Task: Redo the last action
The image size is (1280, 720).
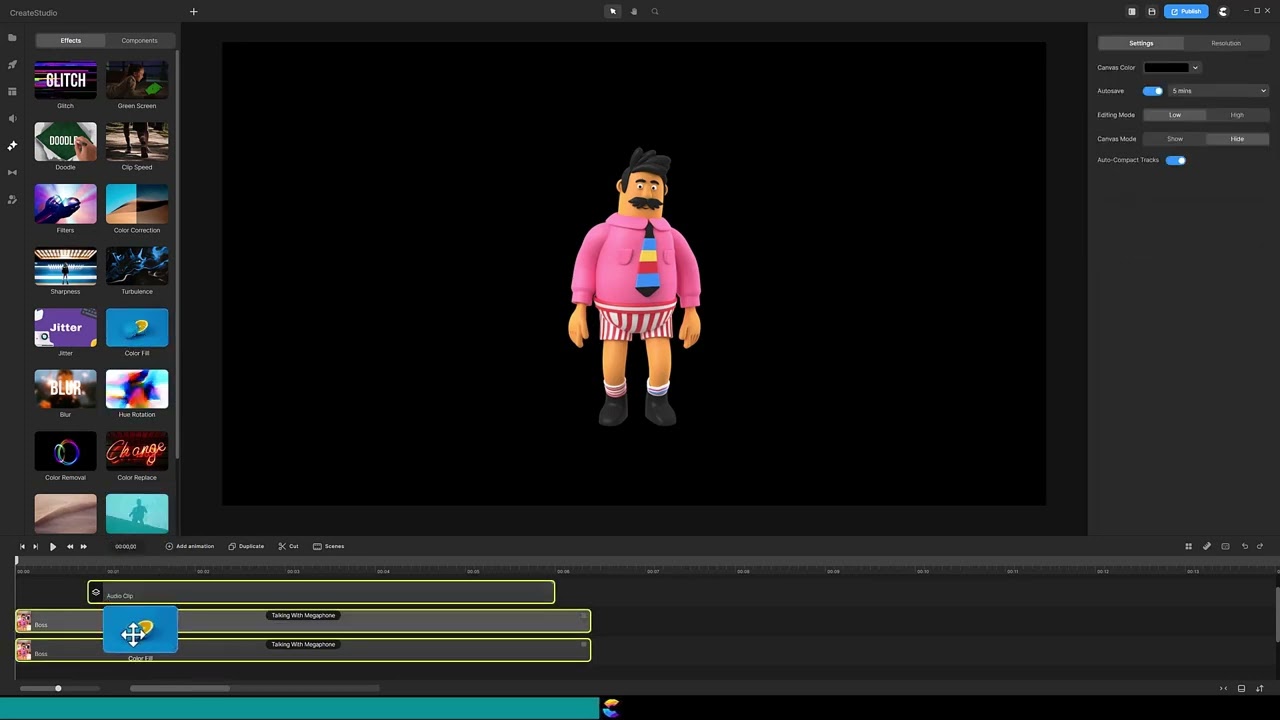Action: (1260, 546)
